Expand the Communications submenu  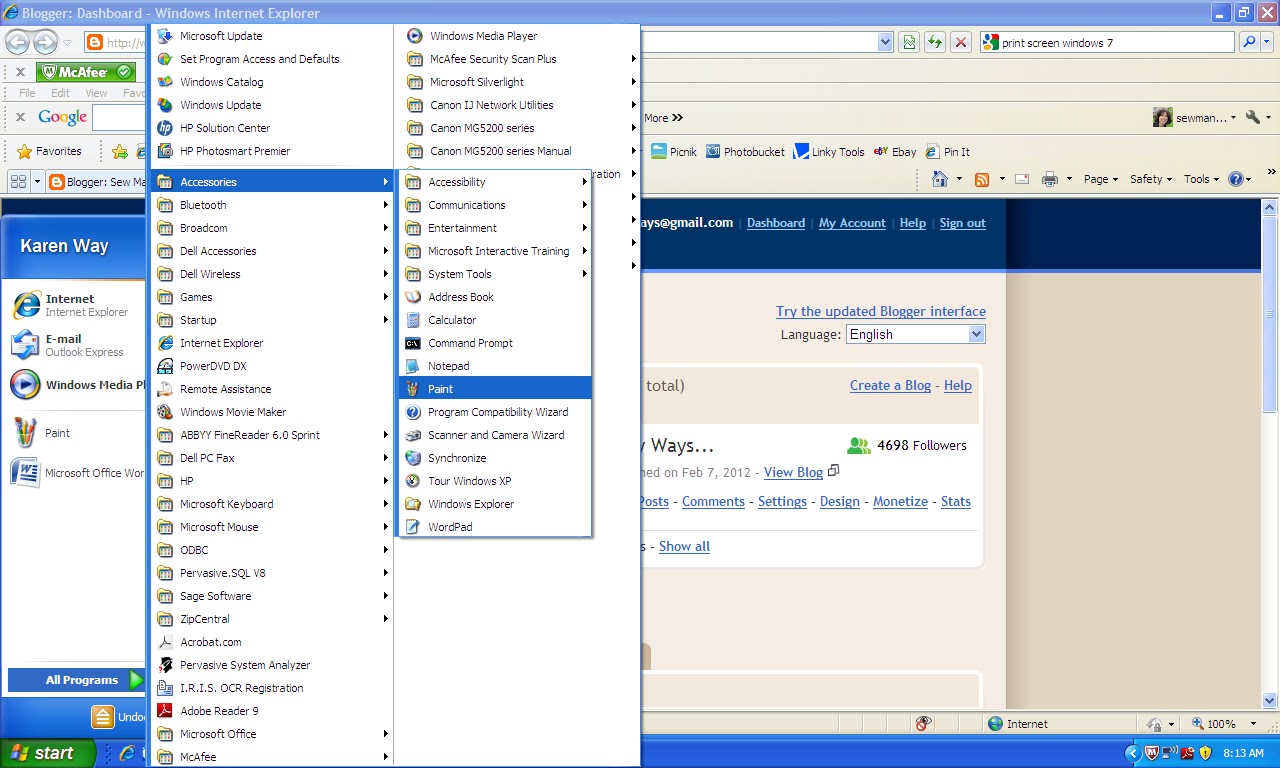pyautogui.click(x=495, y=205)
